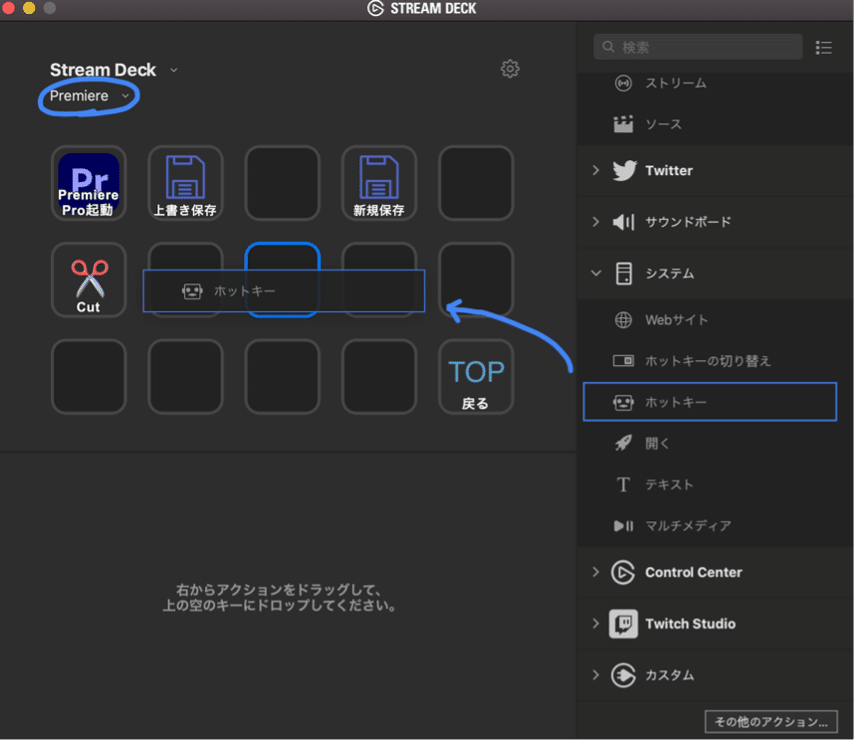Click the Webサイト globe icon
Viewport: 858px width, 742px height.
click(623, 320)
